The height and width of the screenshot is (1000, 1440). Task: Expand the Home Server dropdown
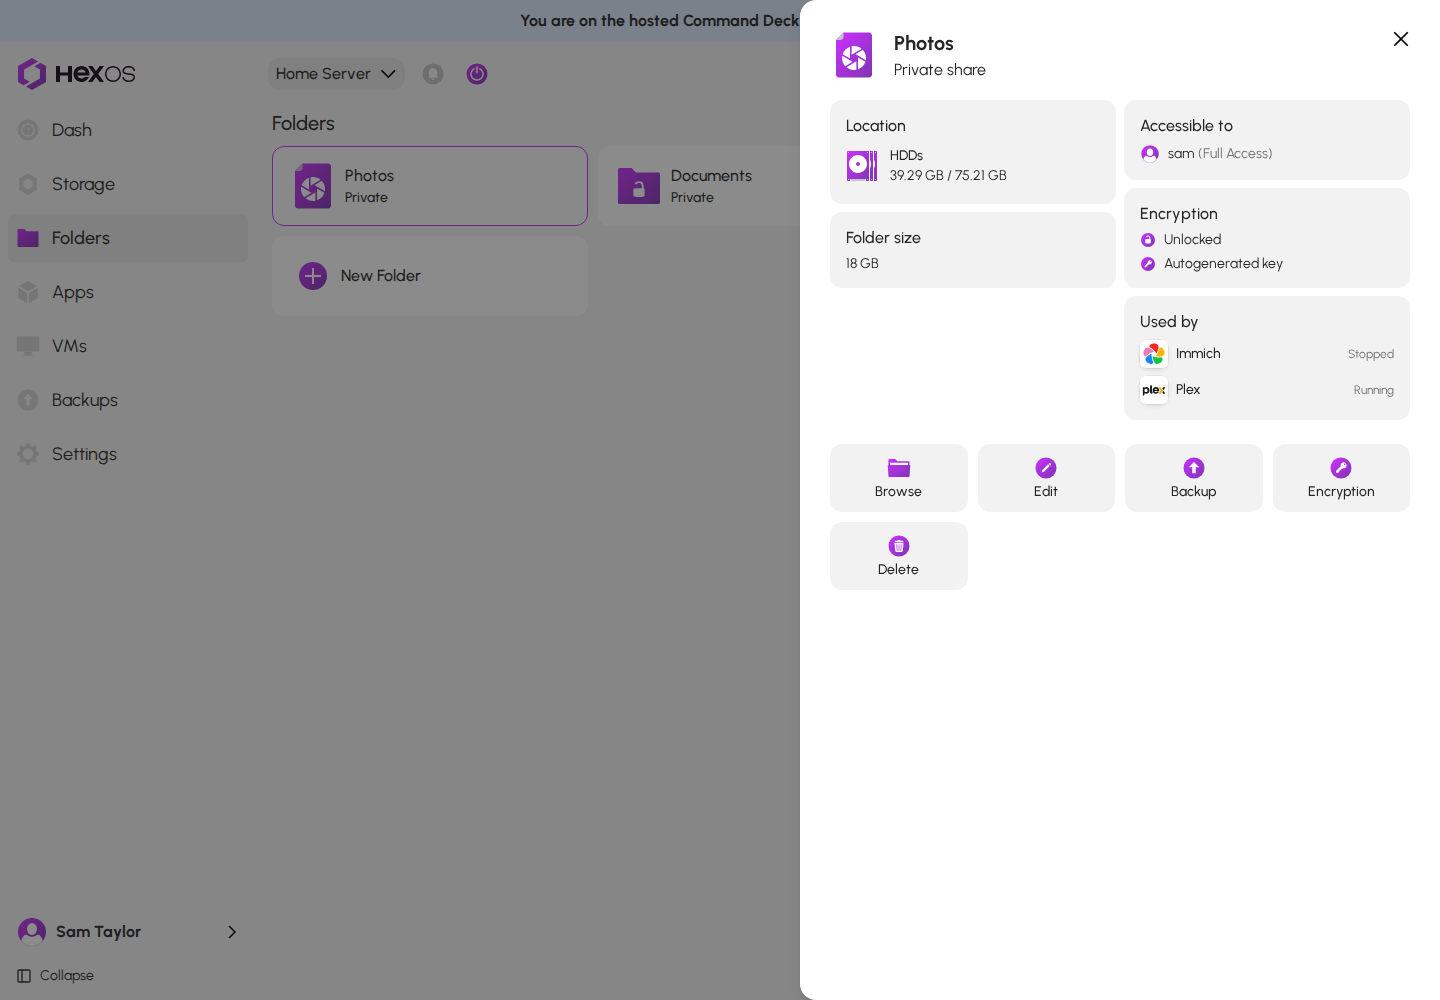336,74
